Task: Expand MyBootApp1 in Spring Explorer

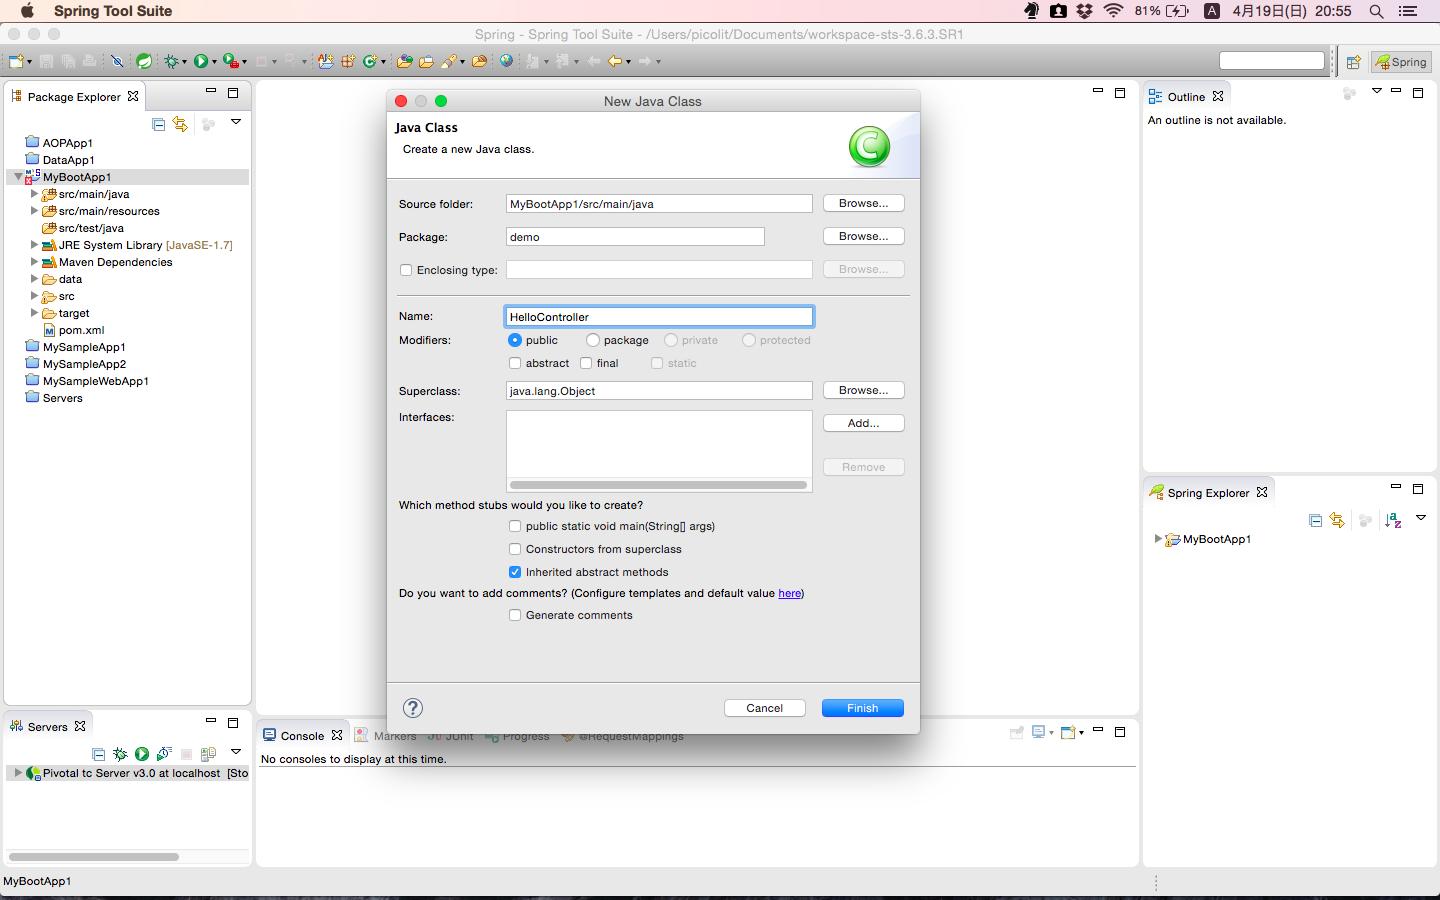Action: (1158, 539)
